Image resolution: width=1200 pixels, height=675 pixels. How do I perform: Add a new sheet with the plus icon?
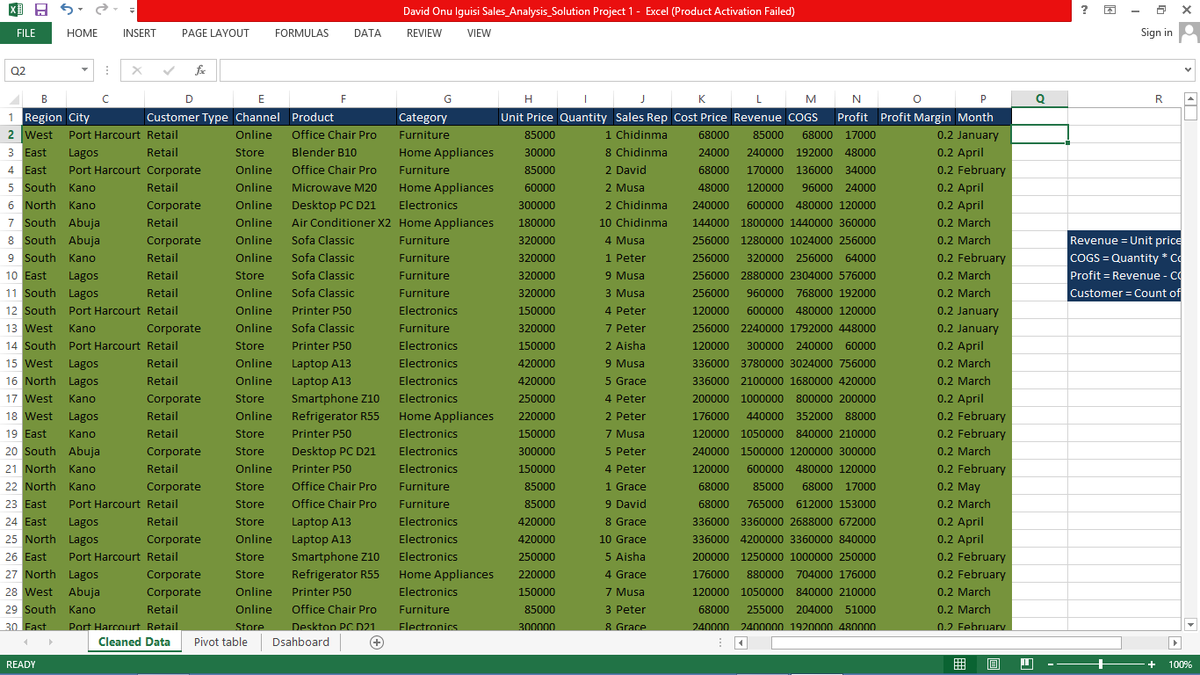coord(376,642)
